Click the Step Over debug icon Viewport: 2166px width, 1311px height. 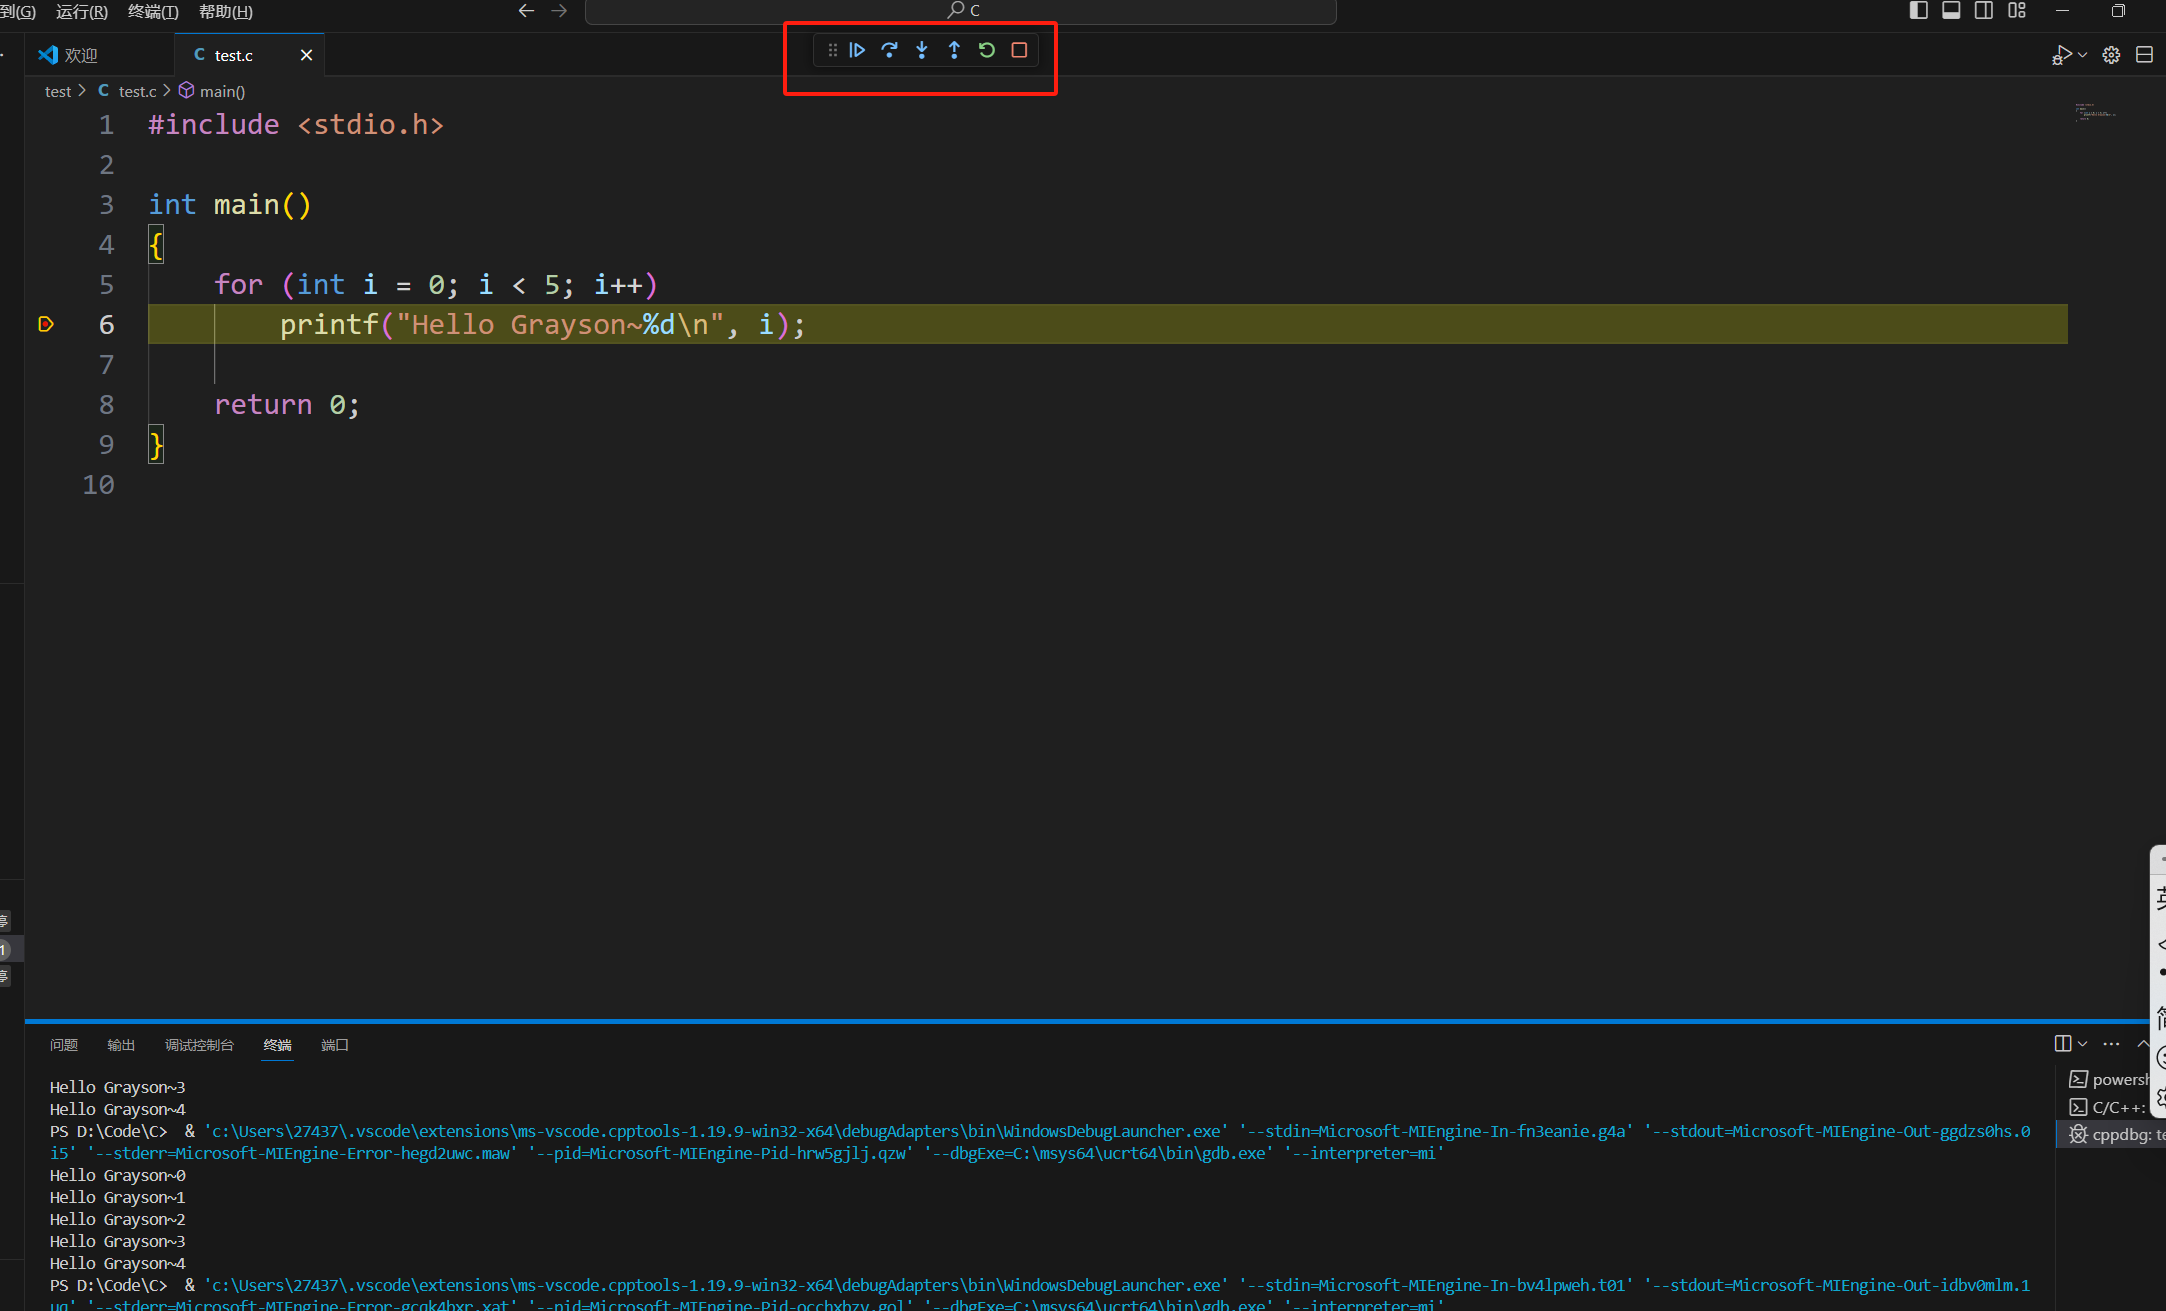(x=889, y=50)
